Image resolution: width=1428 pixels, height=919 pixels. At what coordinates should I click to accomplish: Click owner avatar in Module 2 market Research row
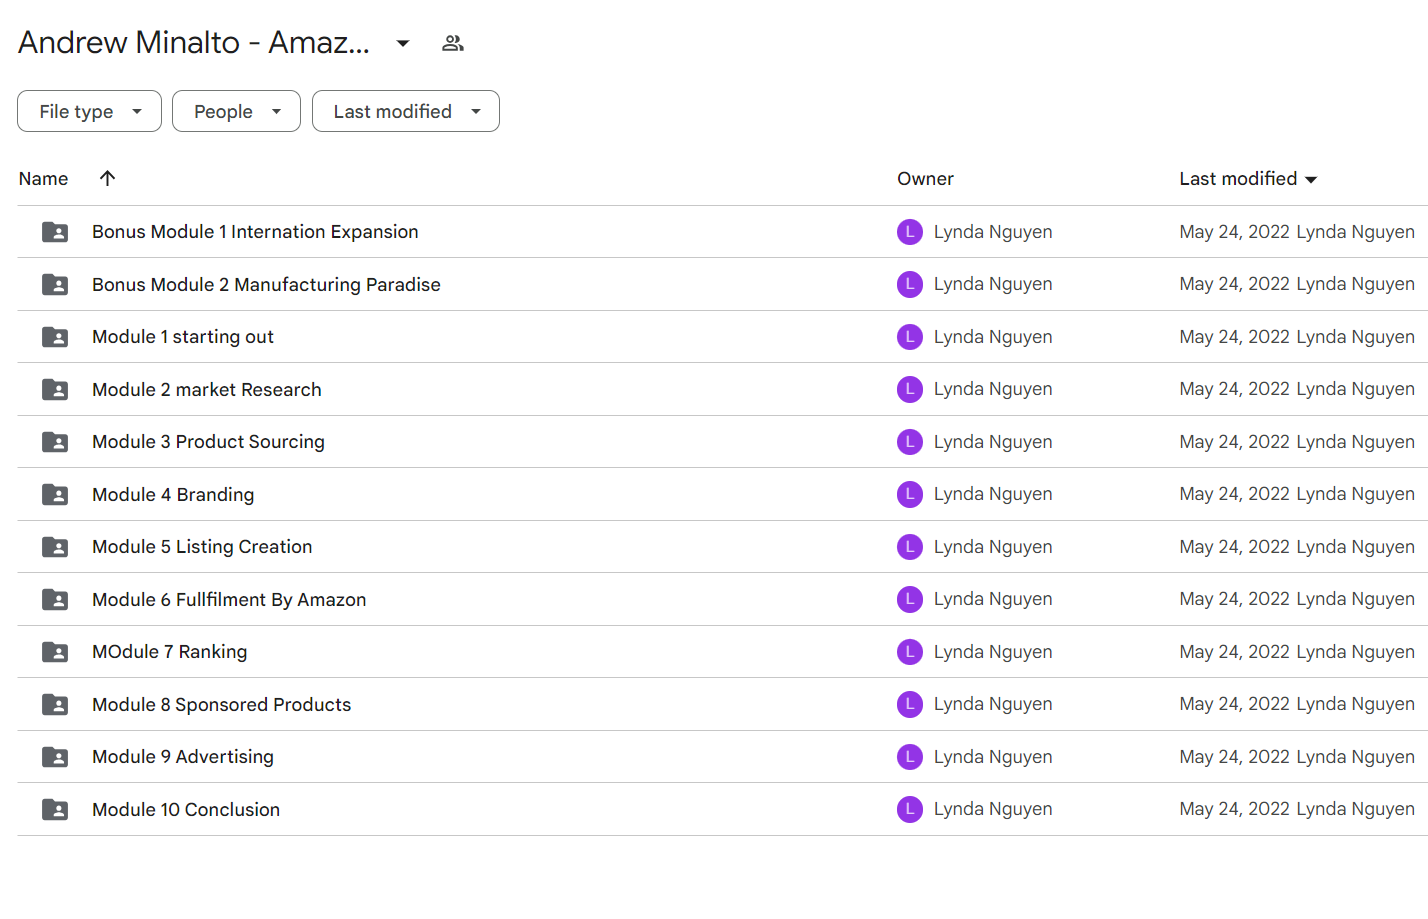910,389
